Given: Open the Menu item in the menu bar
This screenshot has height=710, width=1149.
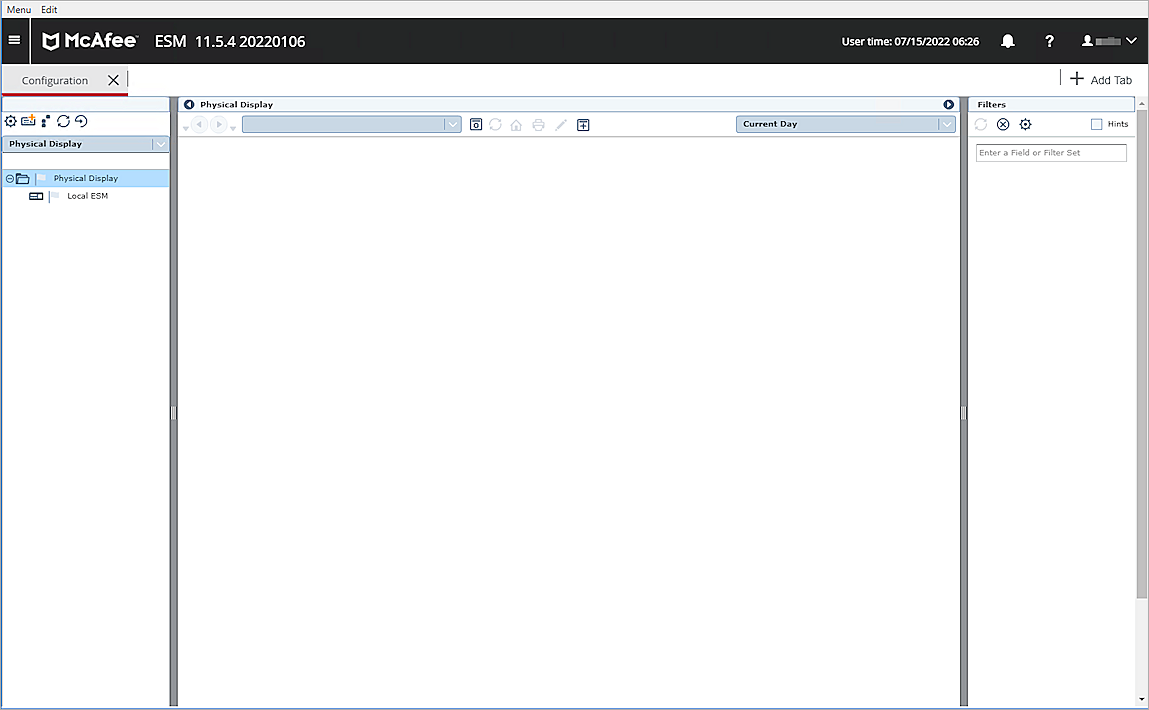Looking at the screenshot, I should tap(18, 9).
